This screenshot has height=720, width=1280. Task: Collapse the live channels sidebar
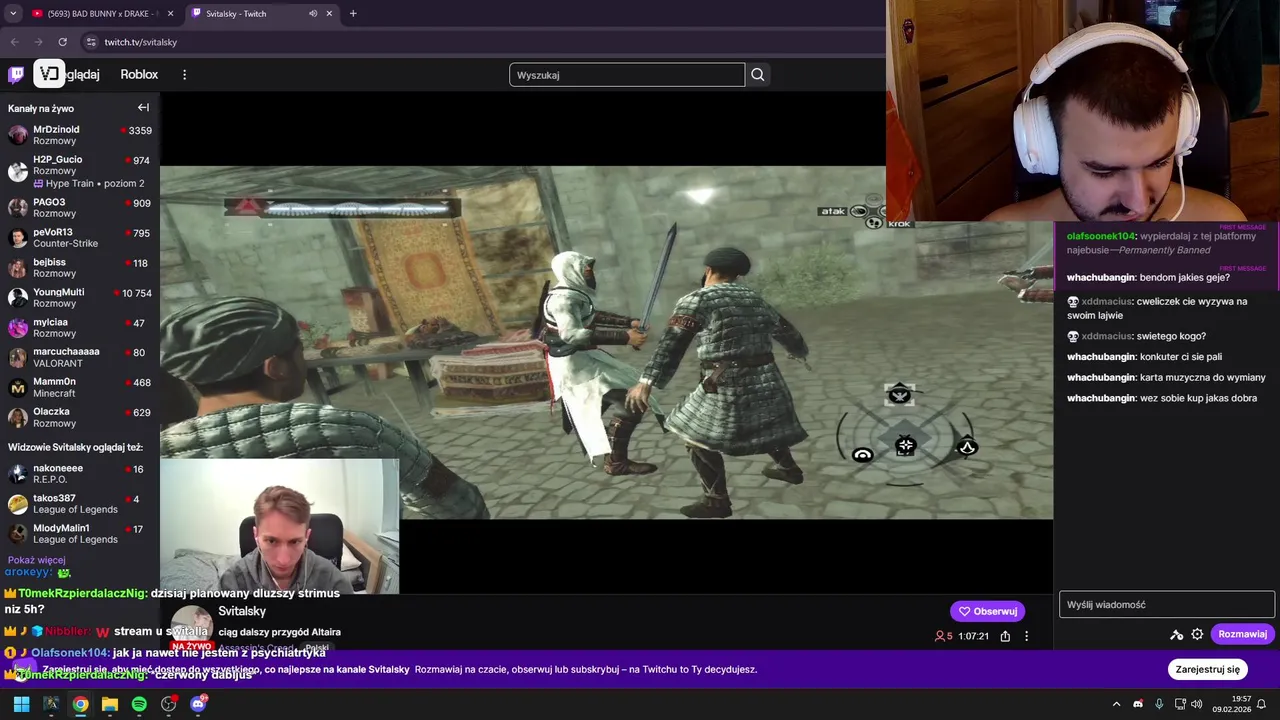pos(143,108)
